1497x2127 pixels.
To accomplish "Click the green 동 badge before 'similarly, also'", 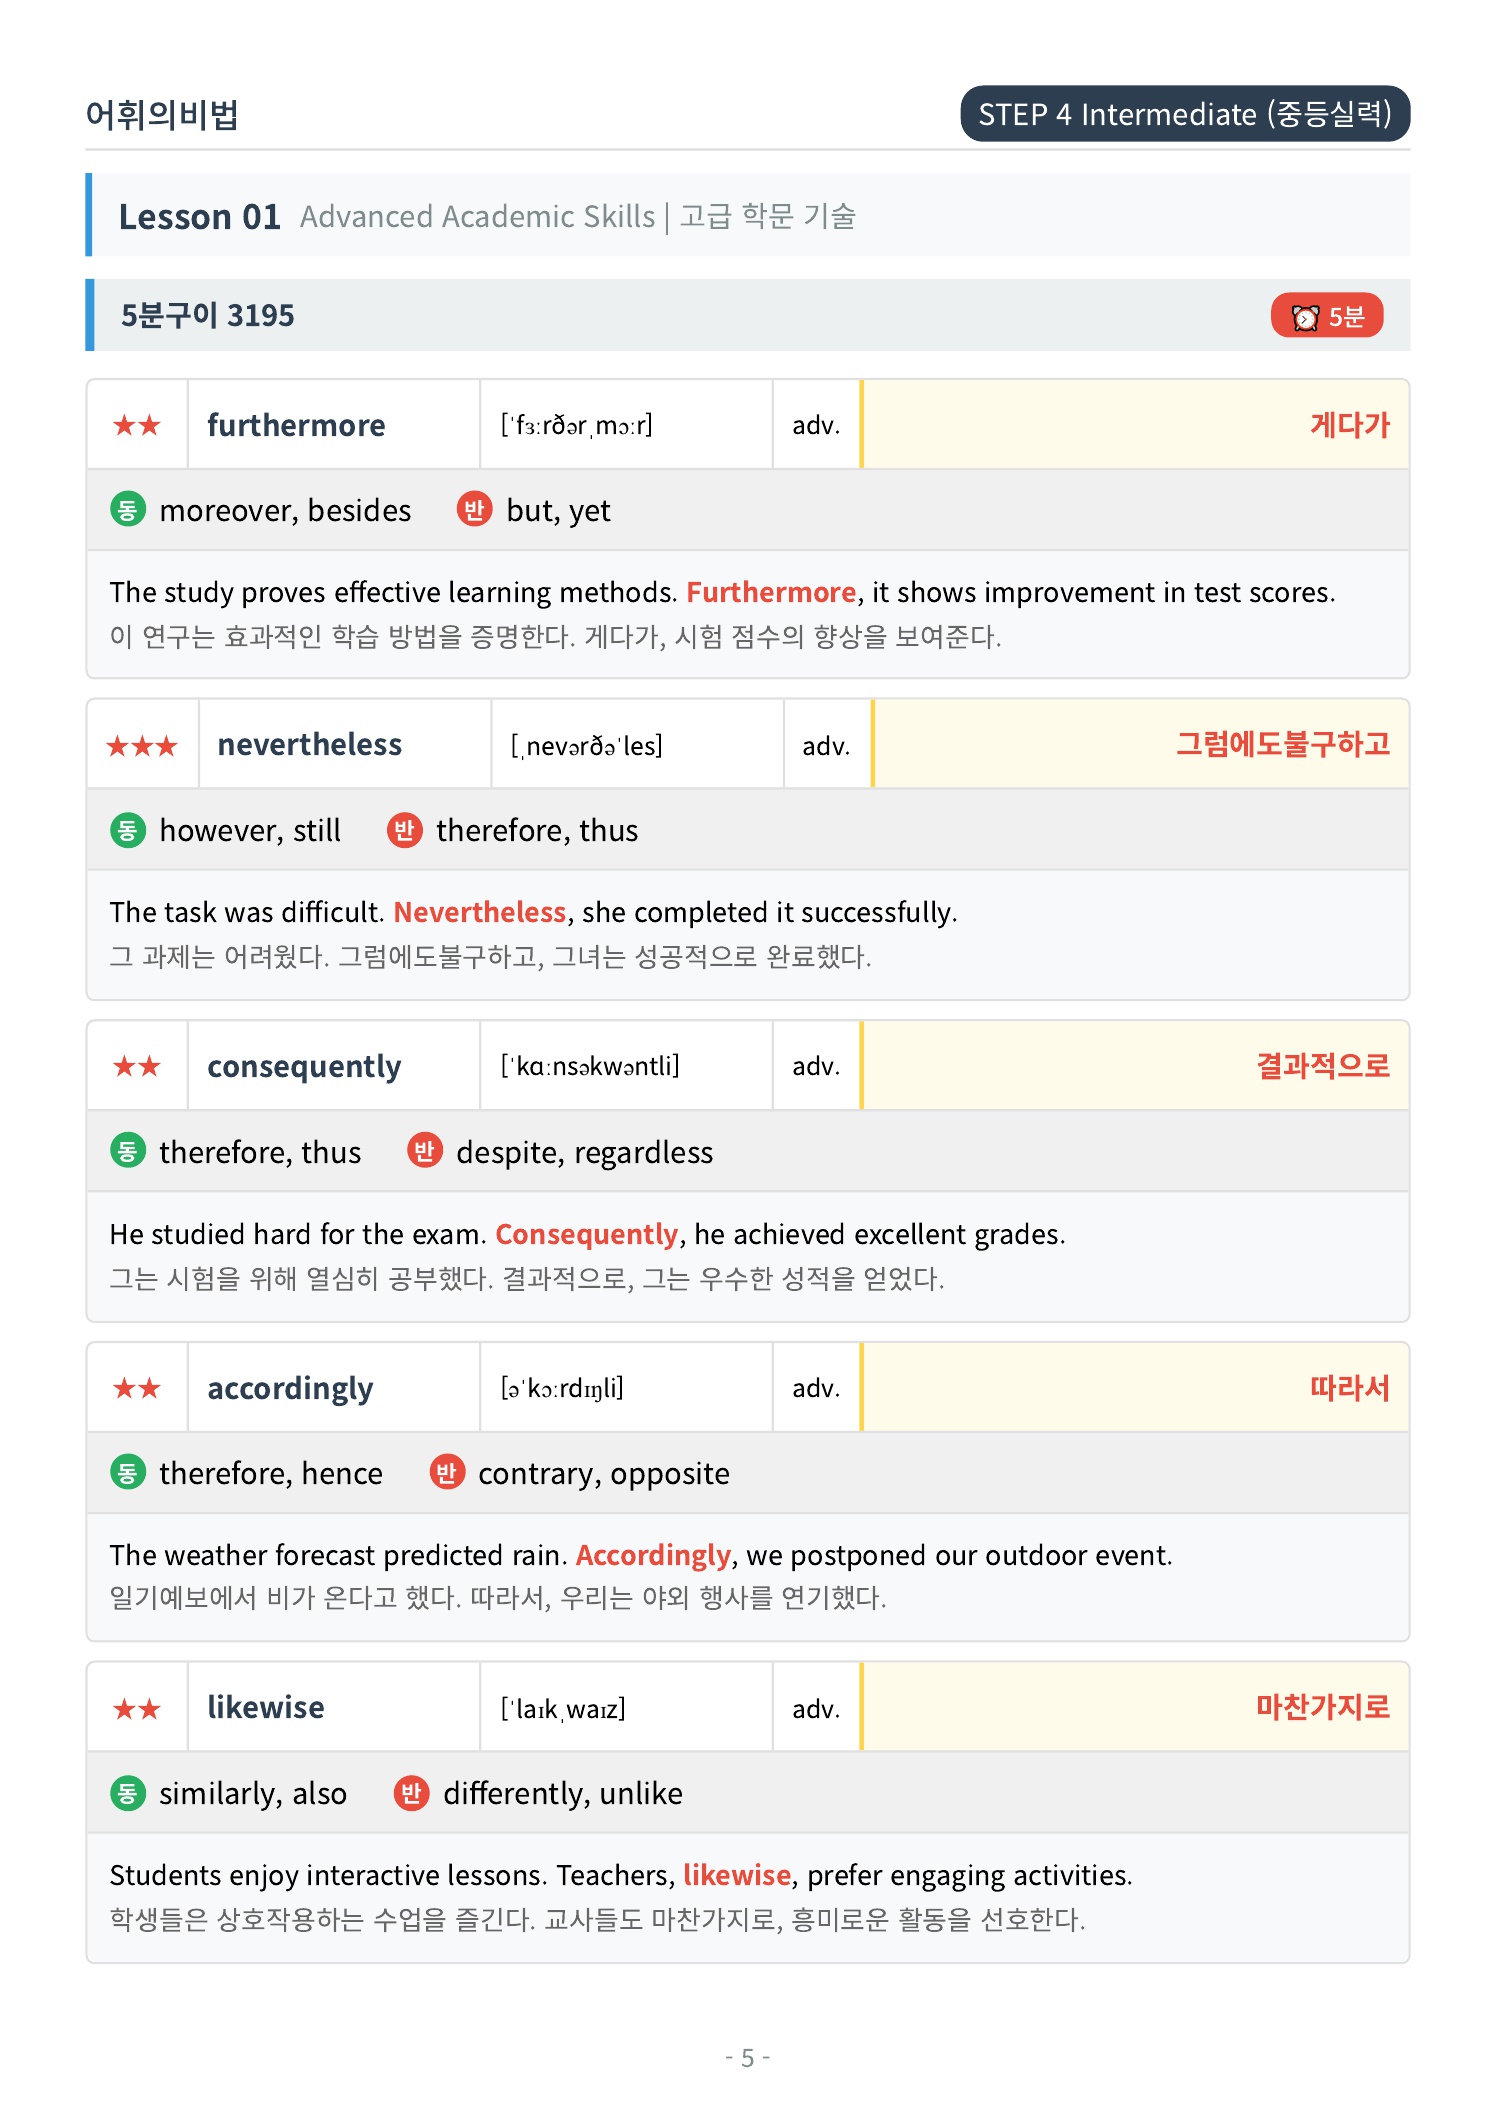I will click(127, 1793).
